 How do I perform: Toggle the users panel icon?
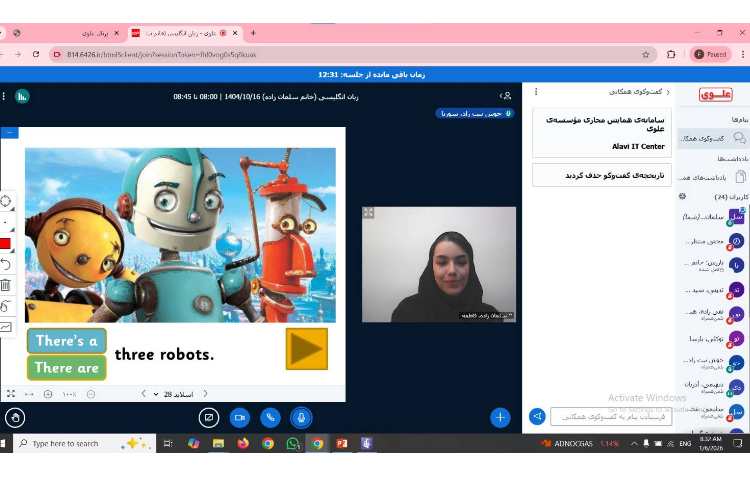tap(506, 96)
